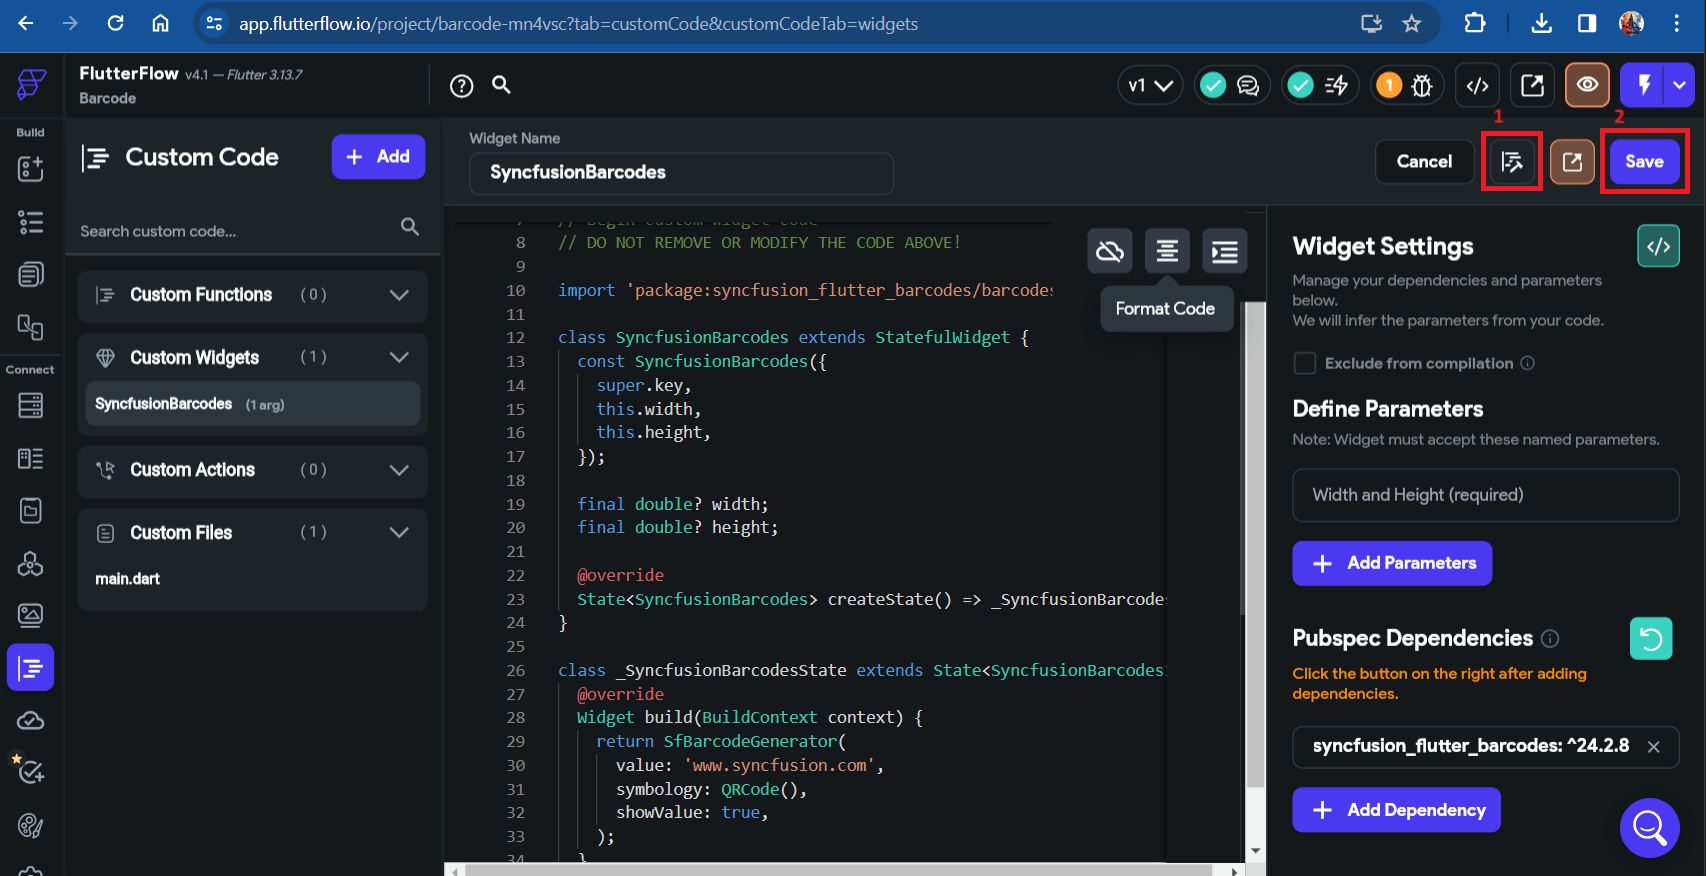Remove the syncfusion_flutter_barcodes dependency
This screenshot has height=876, width=1706.
[1654, 747]
